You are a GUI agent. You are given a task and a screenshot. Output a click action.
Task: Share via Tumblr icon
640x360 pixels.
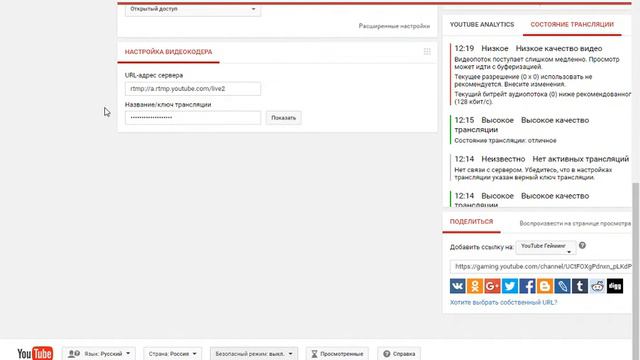[x=580, y=286]
